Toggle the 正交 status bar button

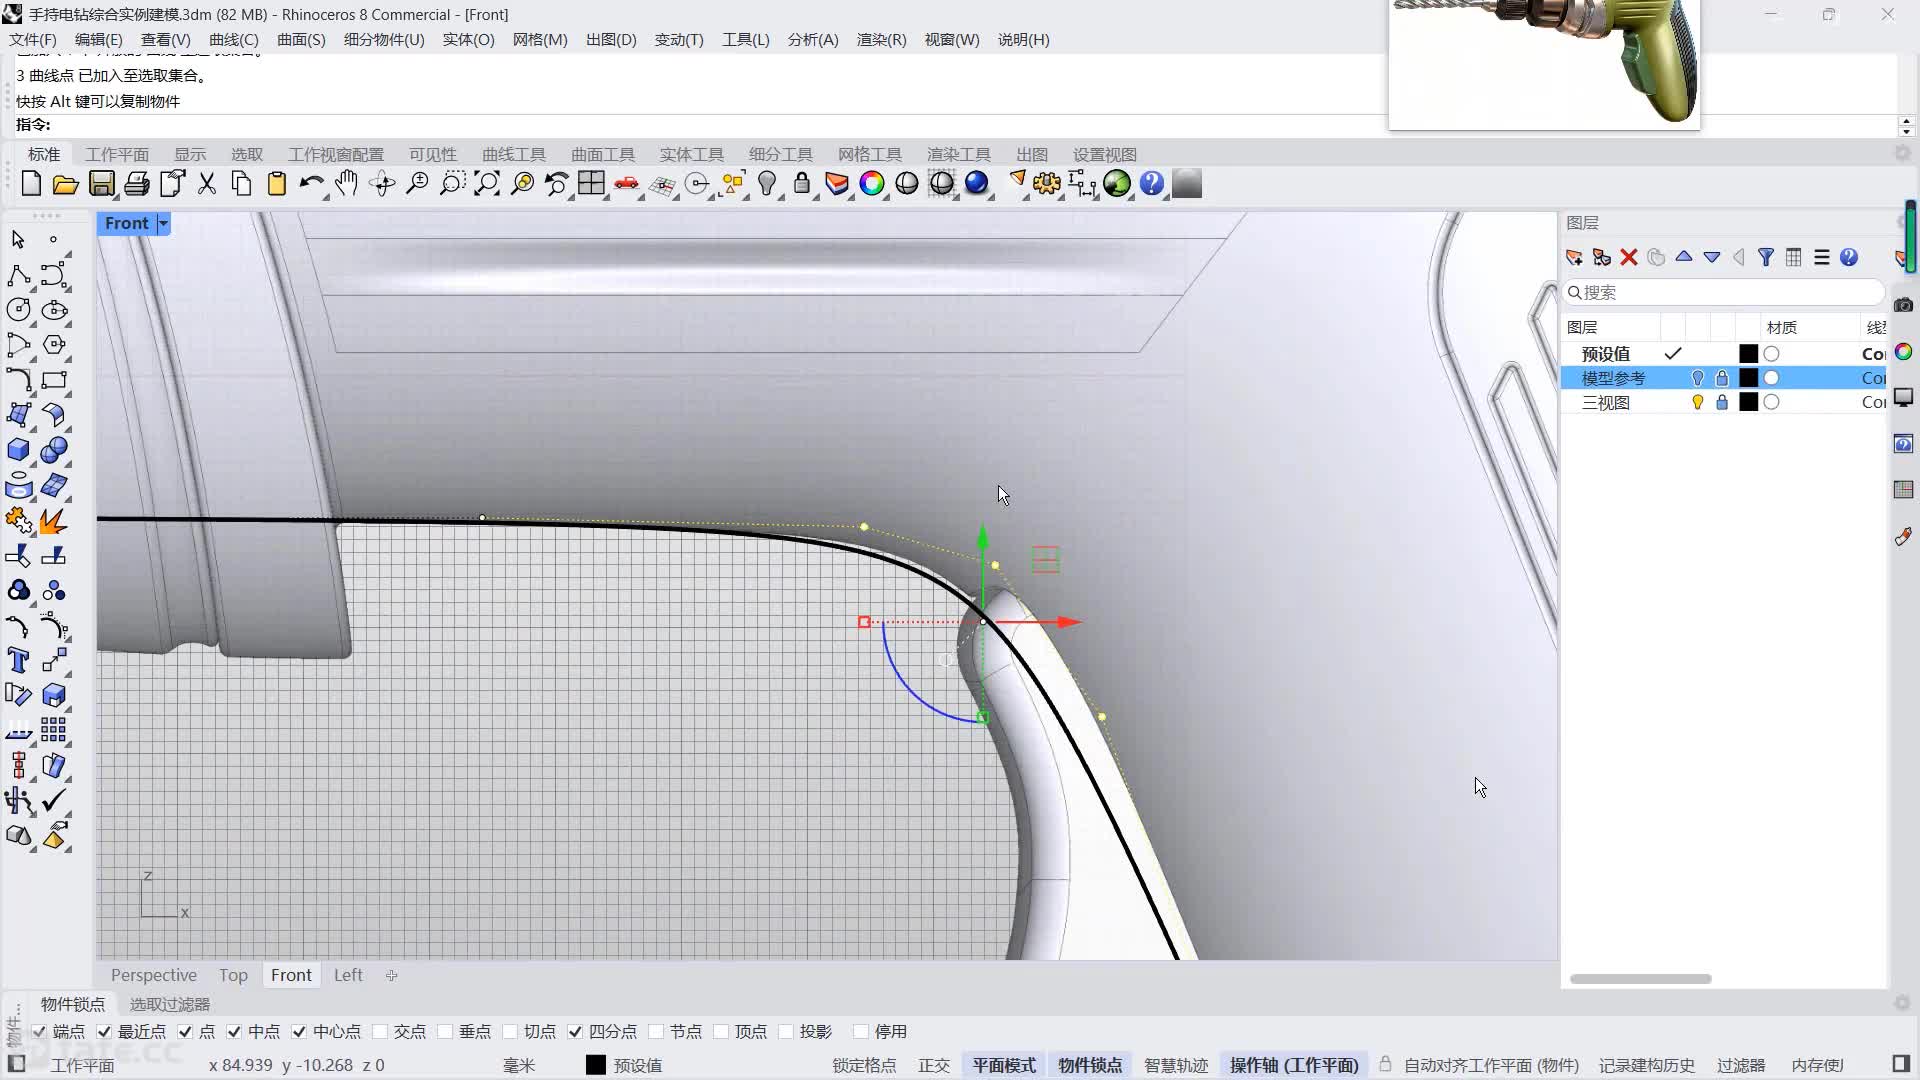point(933,1065)
